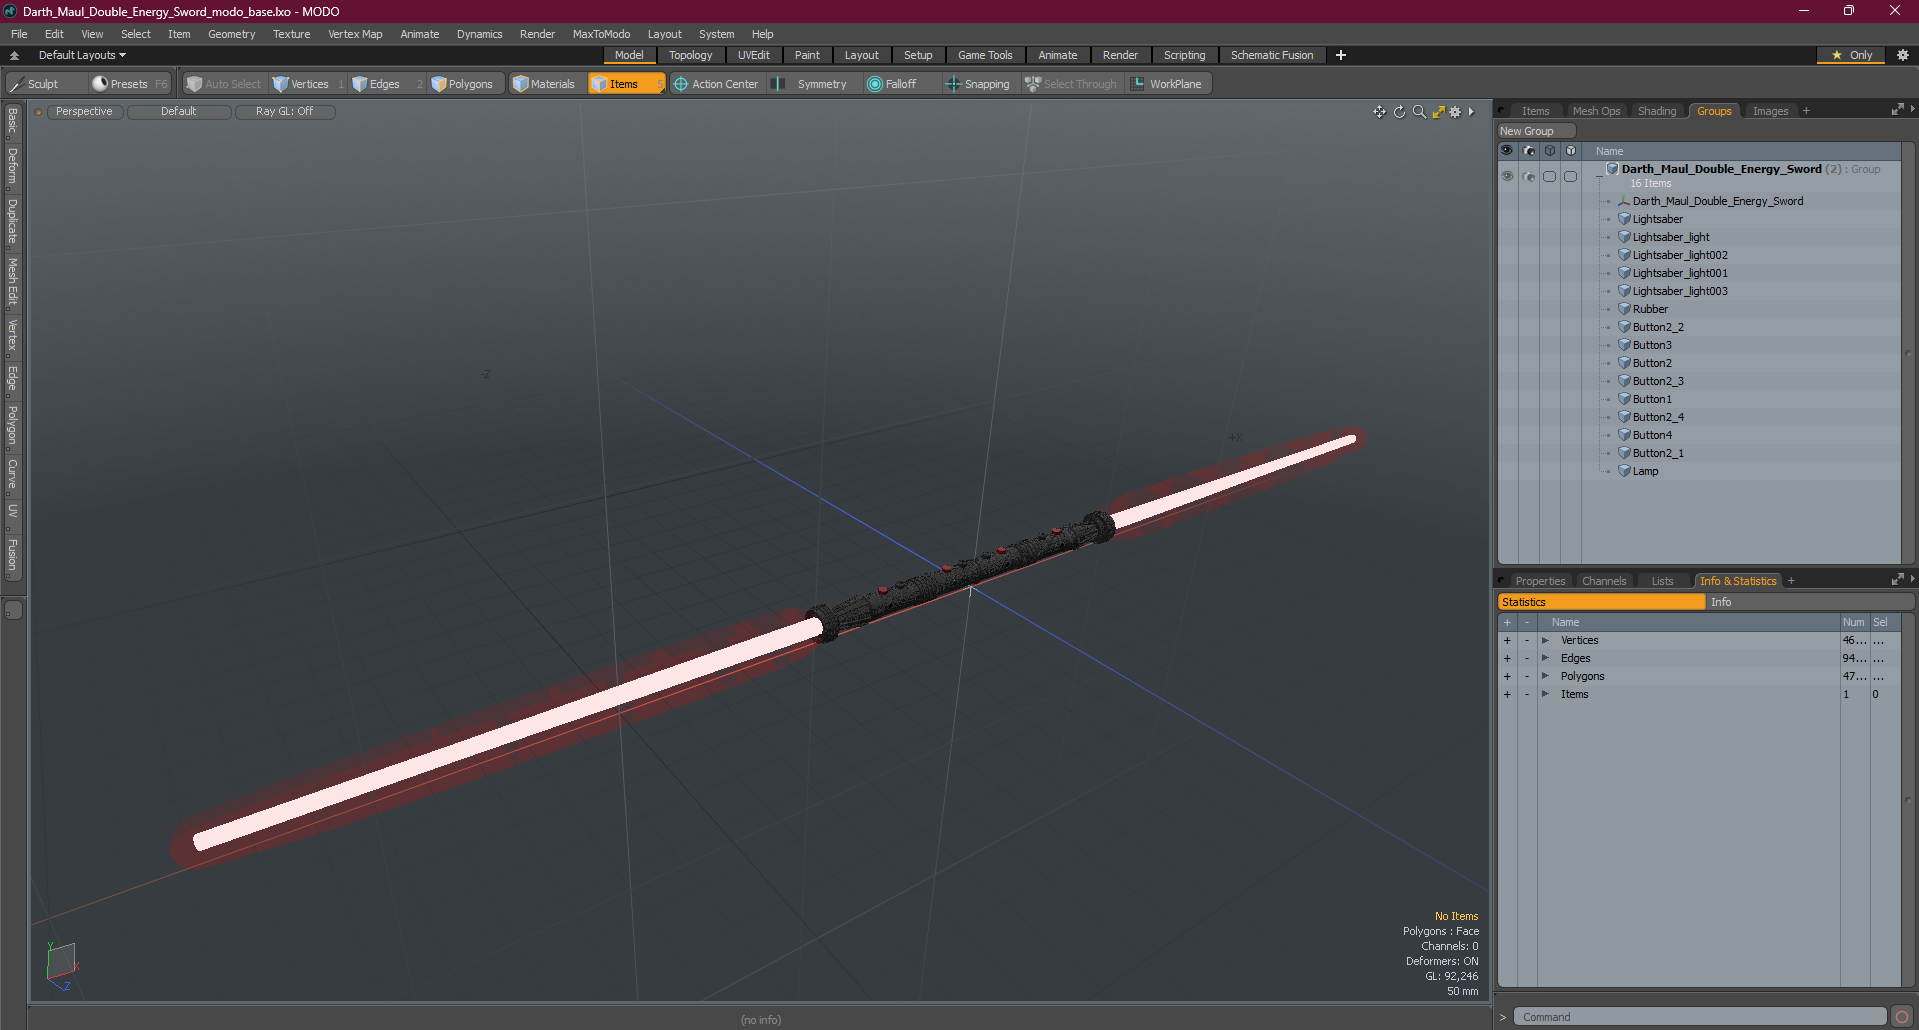The image size is (1919, 1030).
Task: Select the Lightsaber_light002 item
Action: [x=1680, y=255]
